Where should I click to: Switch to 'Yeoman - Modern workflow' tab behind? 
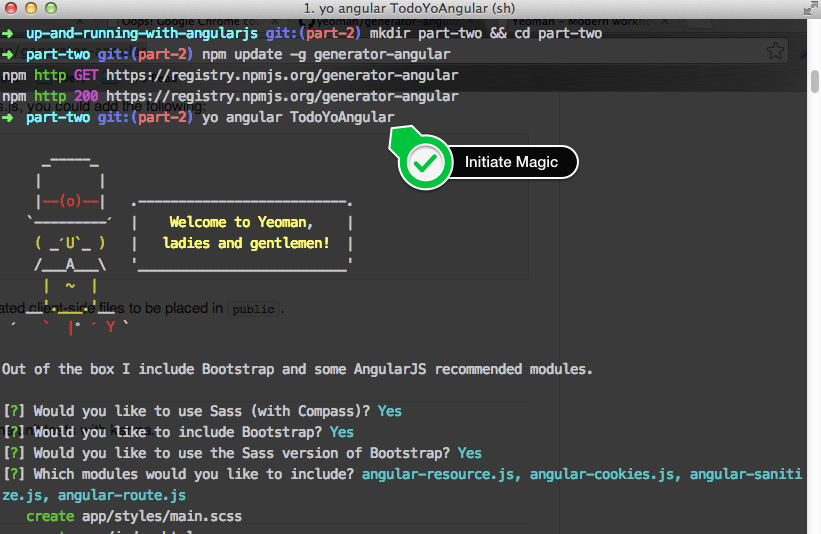point(582,21)
